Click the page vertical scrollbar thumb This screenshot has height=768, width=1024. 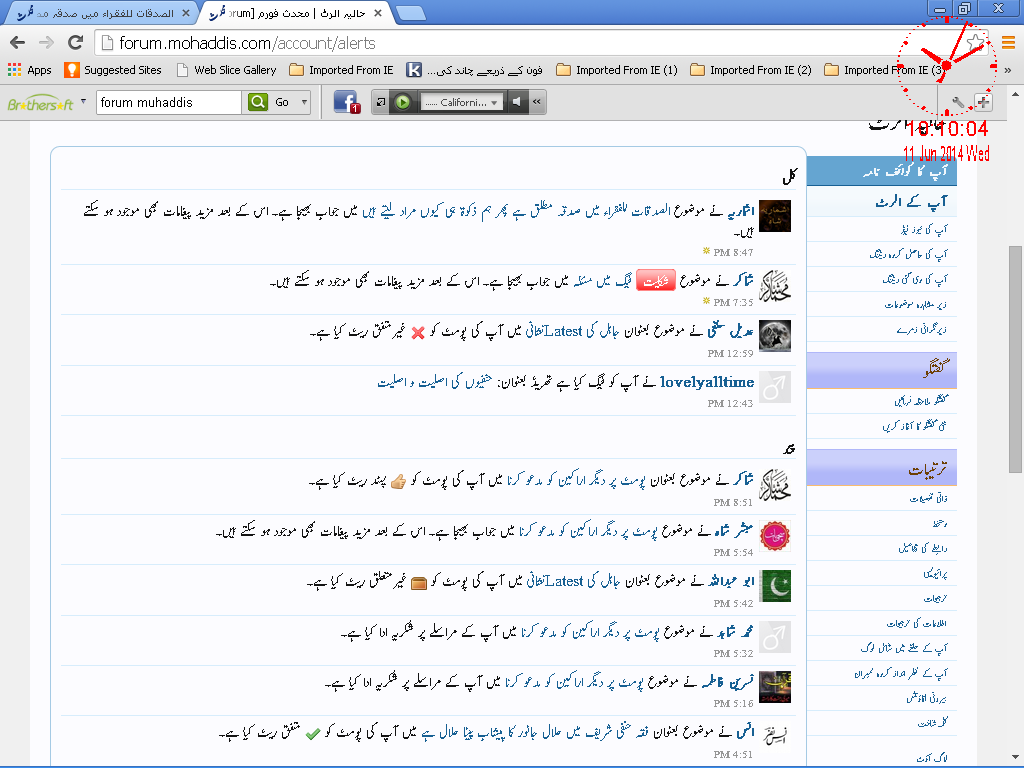tap(1015, 359)
